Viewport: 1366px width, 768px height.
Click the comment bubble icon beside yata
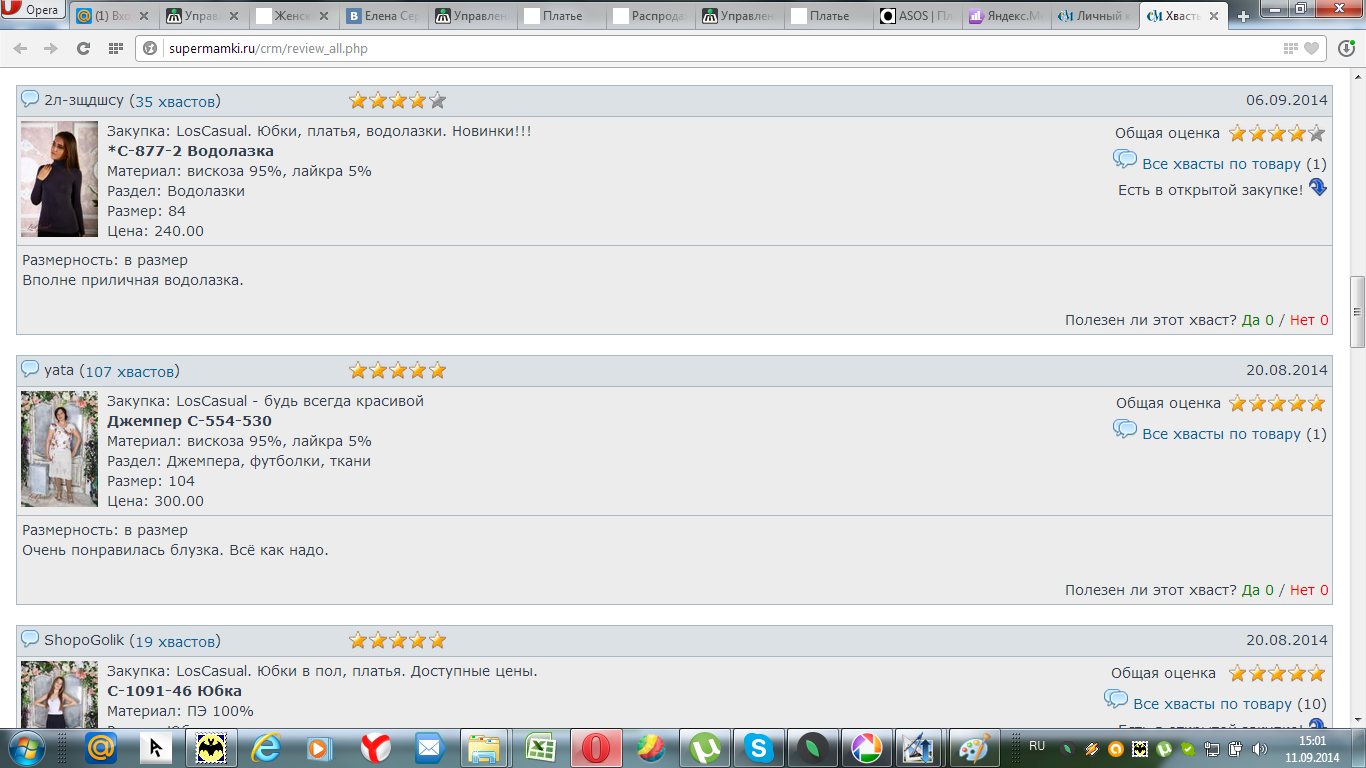point(30,369)
